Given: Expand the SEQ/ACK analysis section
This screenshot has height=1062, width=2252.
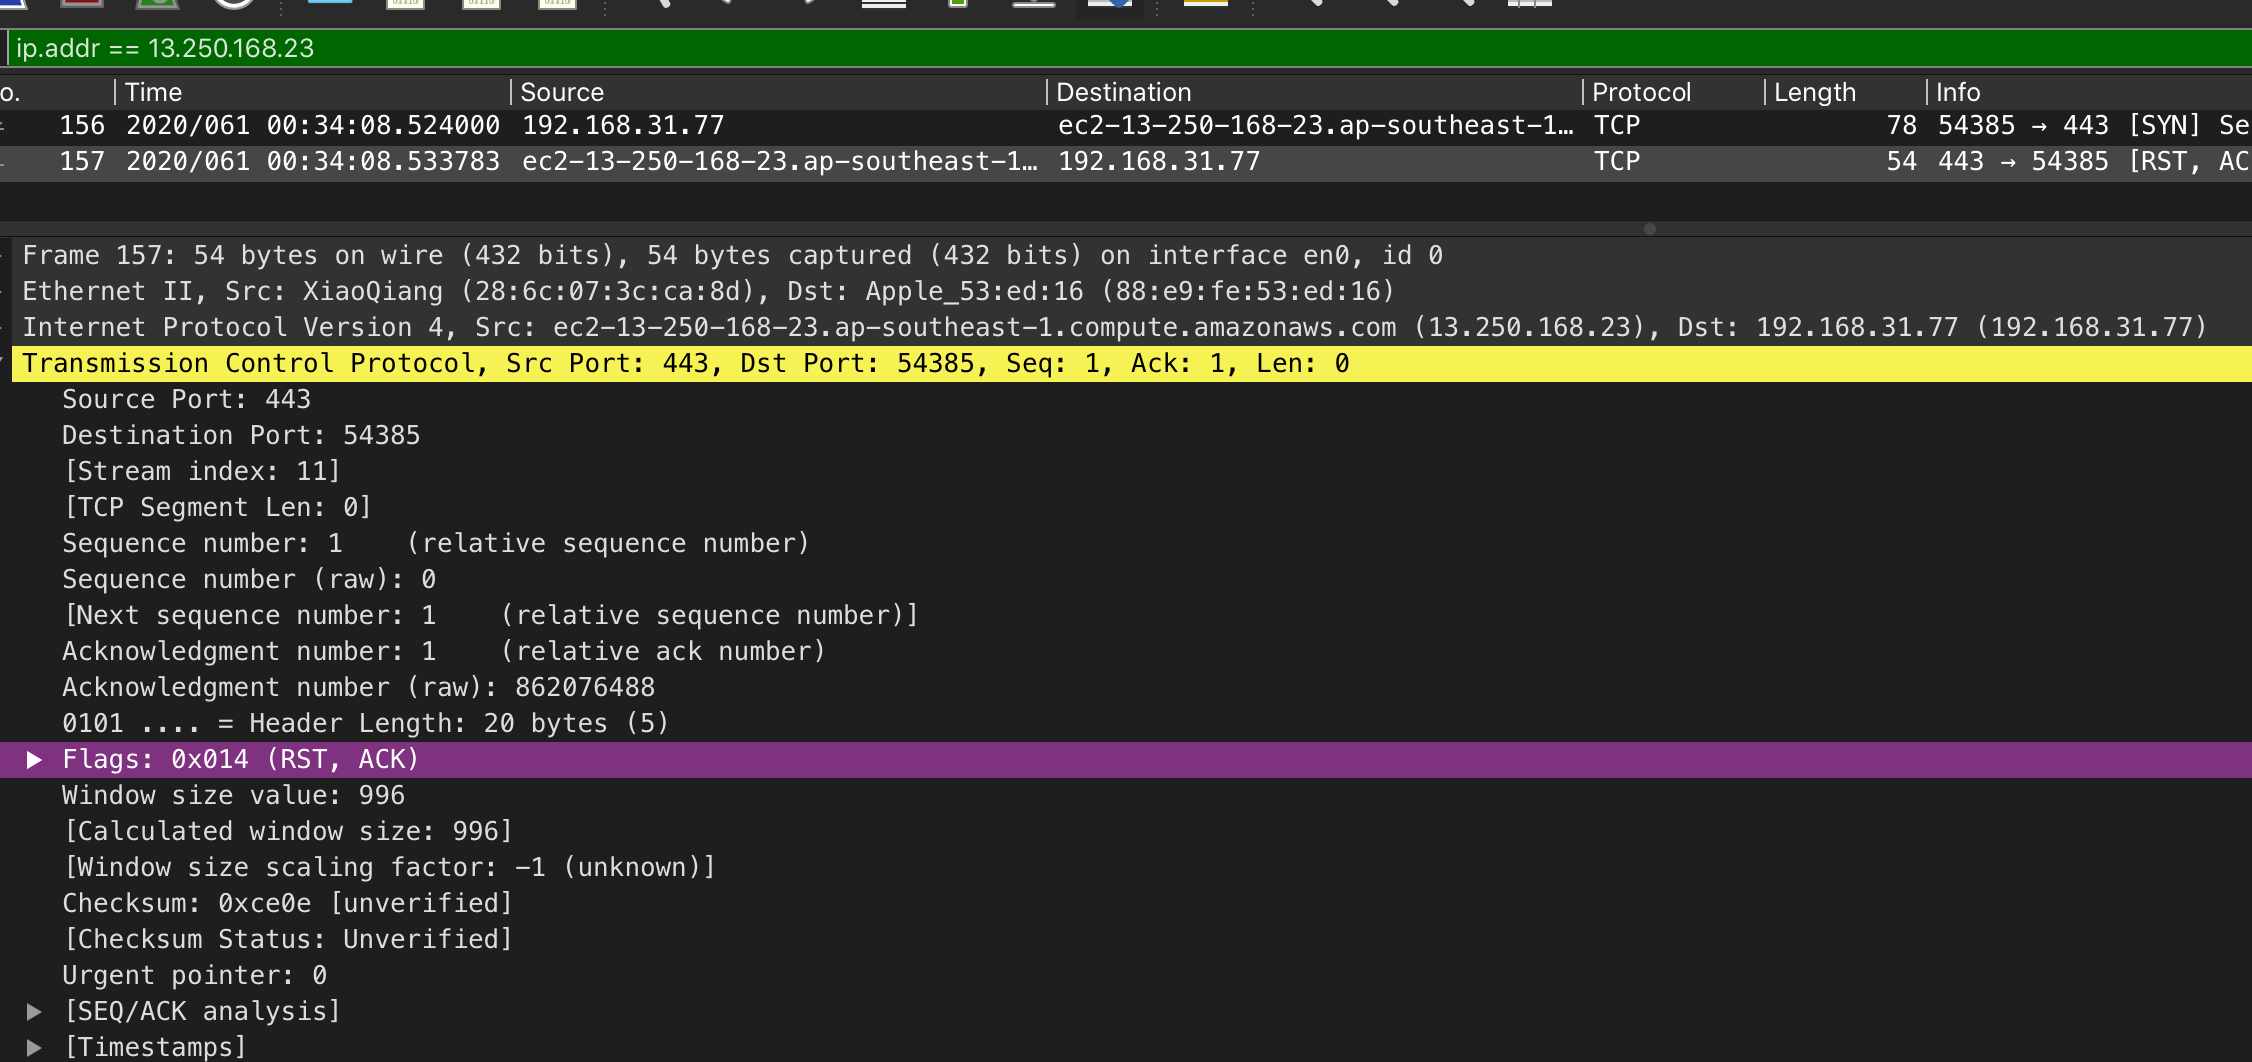Looking at the screenshot, I should 37,1011.
